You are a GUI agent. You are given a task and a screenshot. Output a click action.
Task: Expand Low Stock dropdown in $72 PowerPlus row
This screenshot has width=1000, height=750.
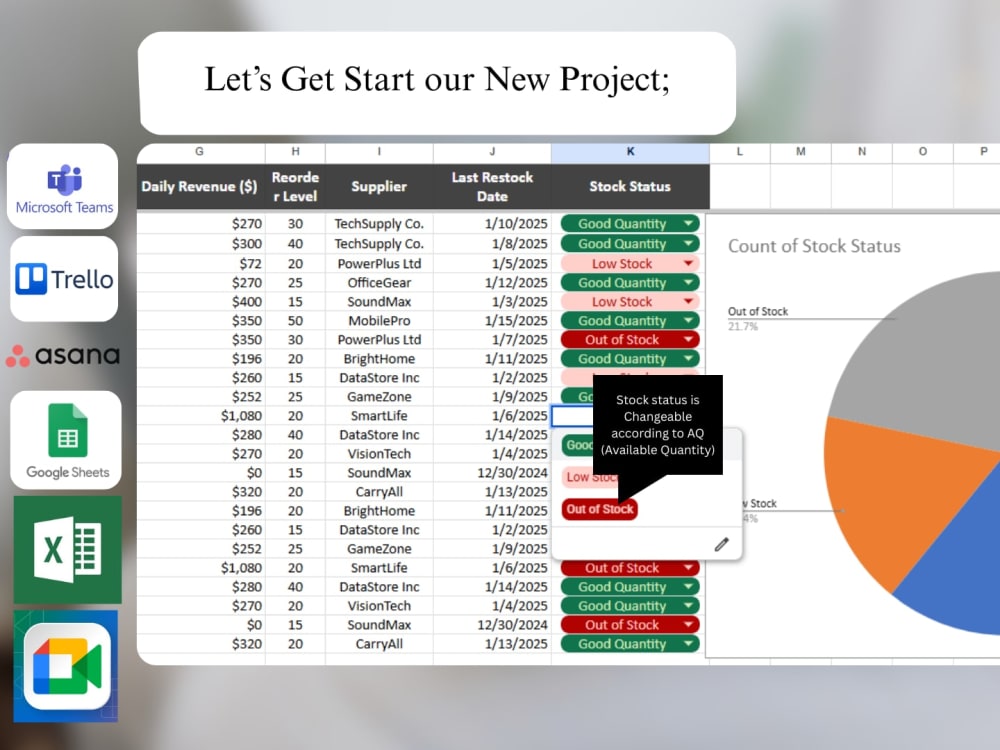tap(688, 263)
